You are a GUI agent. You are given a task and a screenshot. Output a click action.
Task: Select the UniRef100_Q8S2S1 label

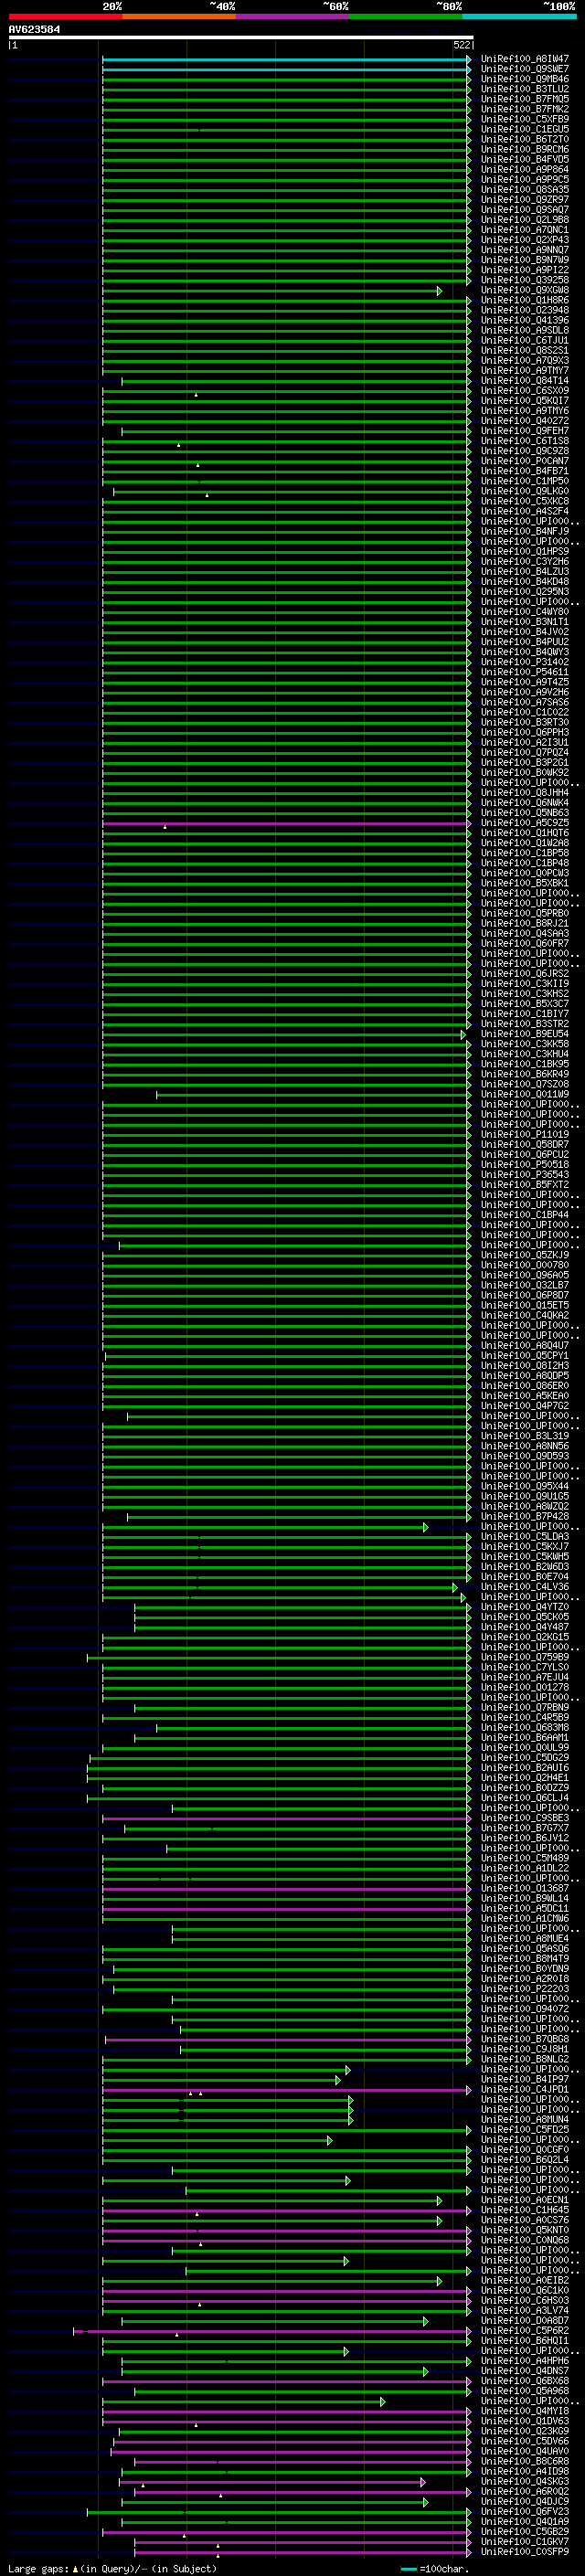tap(524, 350)
